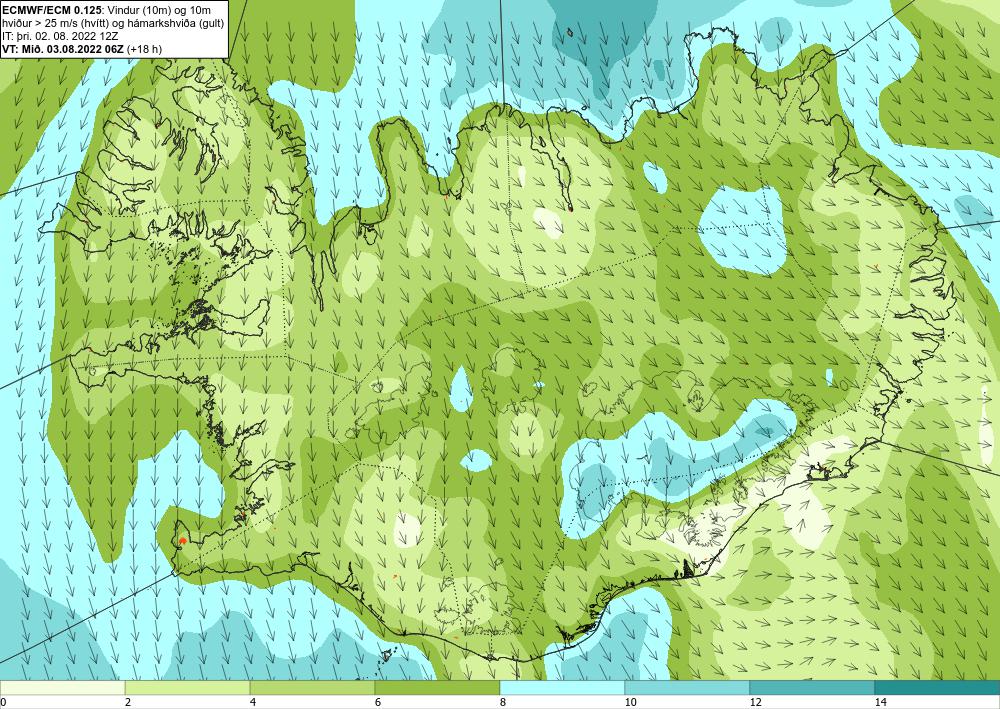
Task: Click the '(+18 h)' forecast offset text
Action: point(145,48)
